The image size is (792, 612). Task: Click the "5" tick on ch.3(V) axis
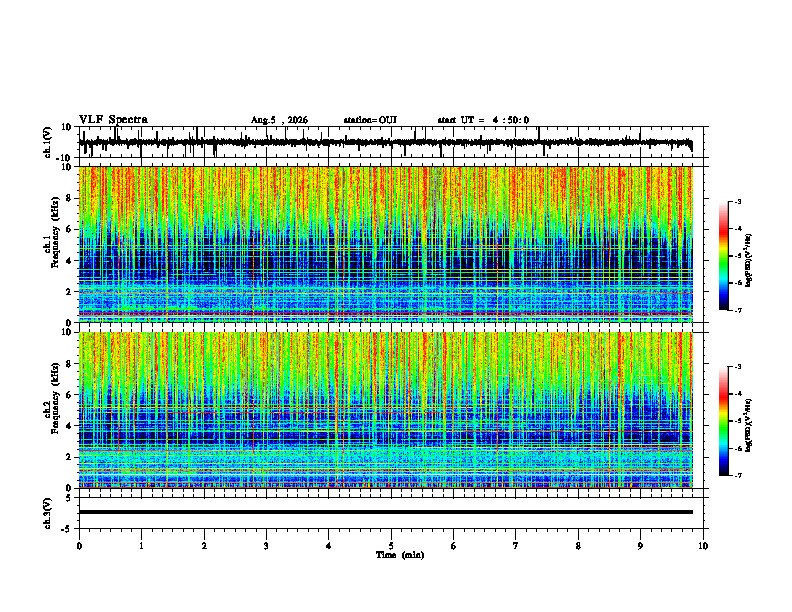[69, 498]
